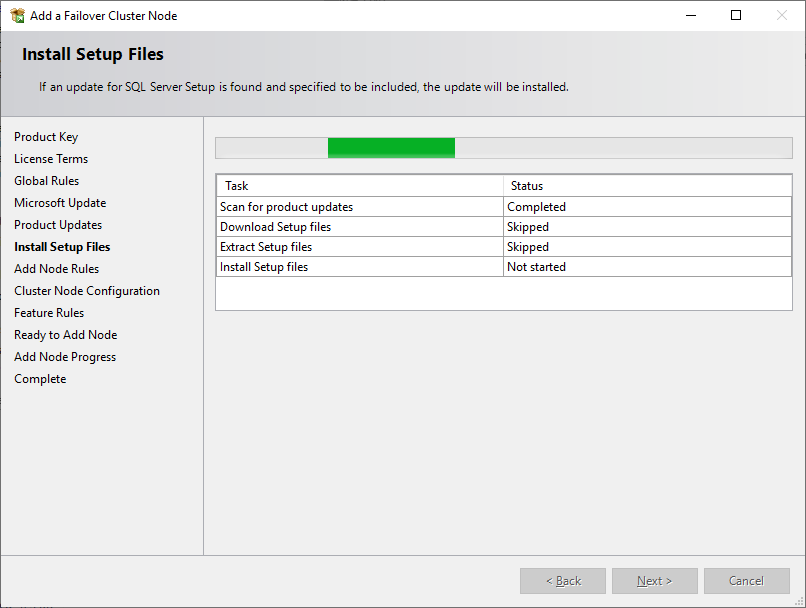Select the Product Key step
This screenshot has height=608, width=806.
(46, 137)
